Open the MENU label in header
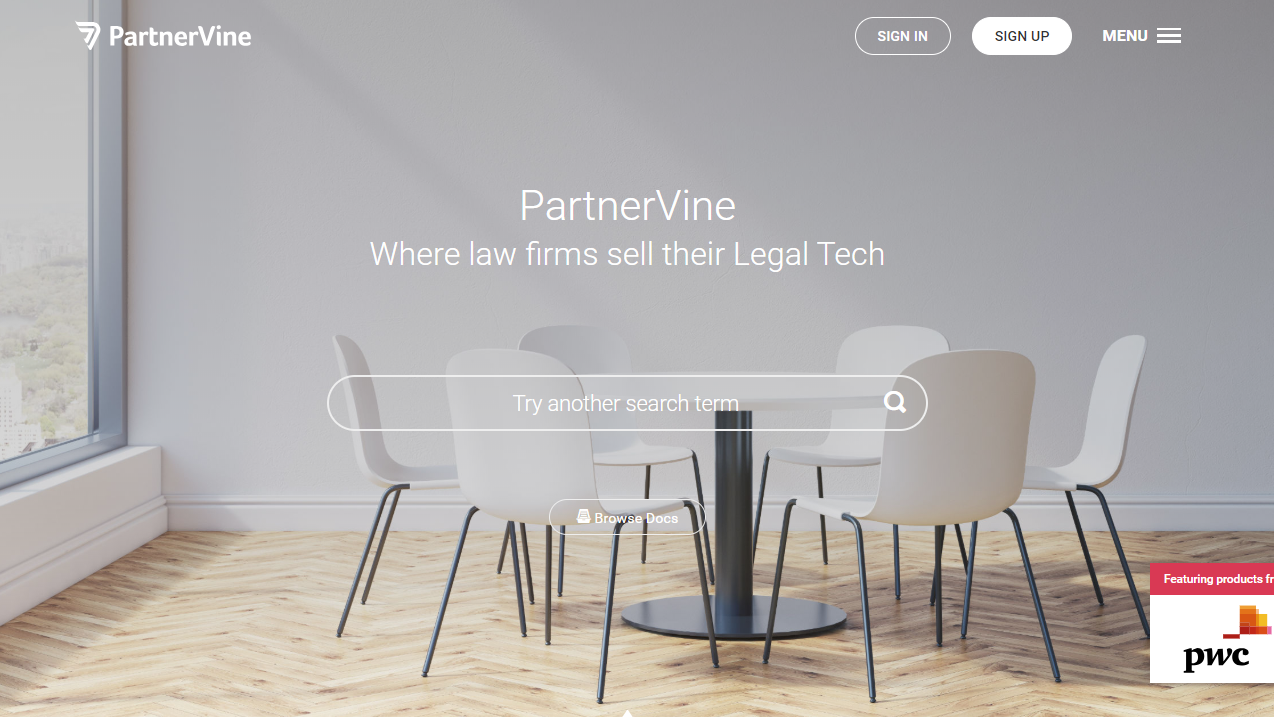The height and width of the screenshot is (717, 1274). point(1125,36)
